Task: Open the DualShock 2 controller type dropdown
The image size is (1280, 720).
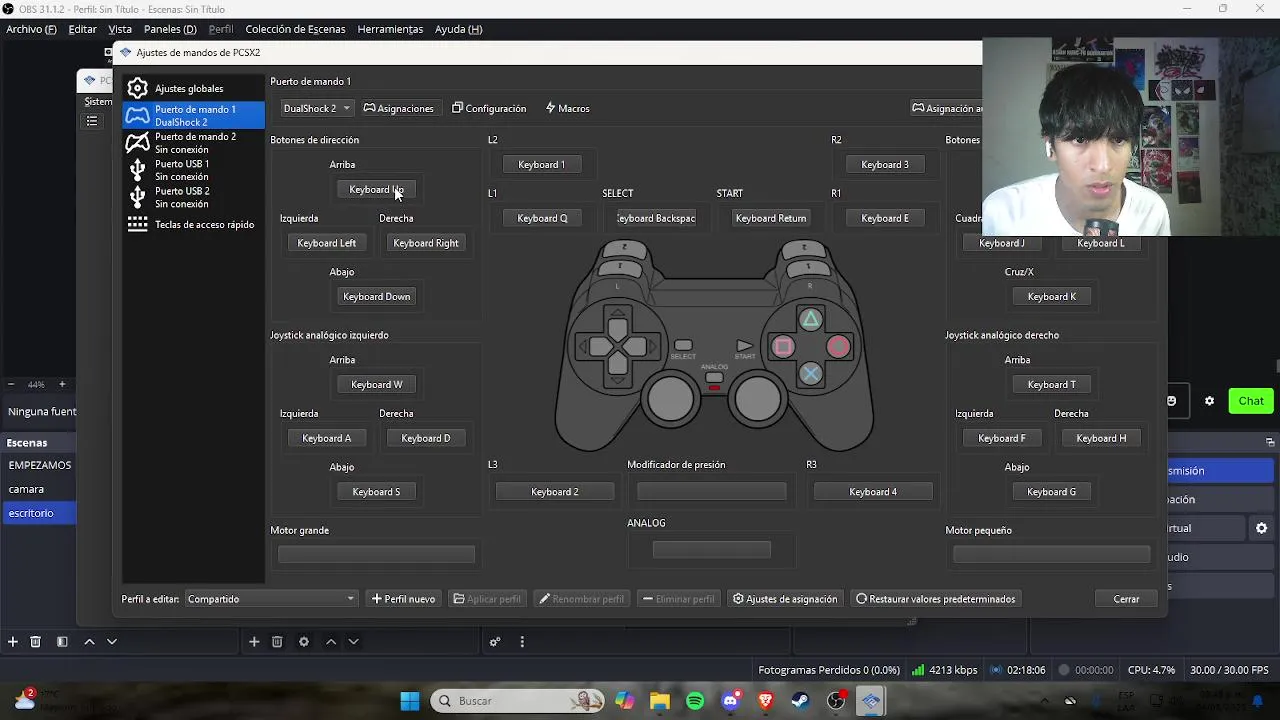Action: click(316, 108)
